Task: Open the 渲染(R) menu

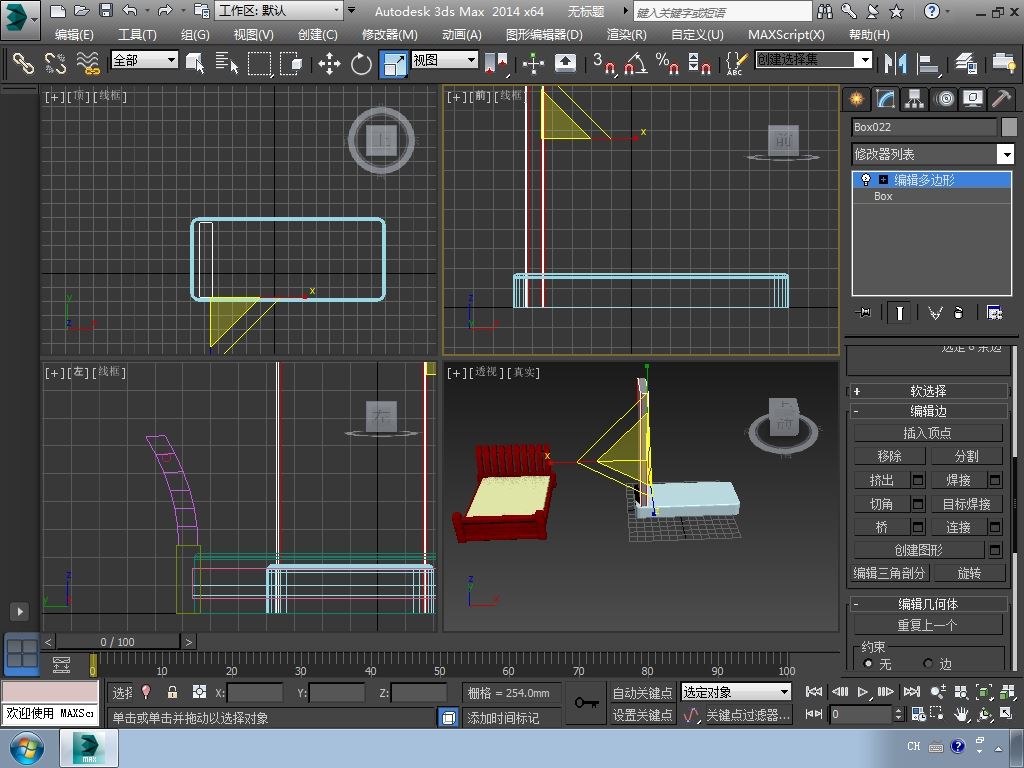Action: pyautogui.click(x=626, y=34)
